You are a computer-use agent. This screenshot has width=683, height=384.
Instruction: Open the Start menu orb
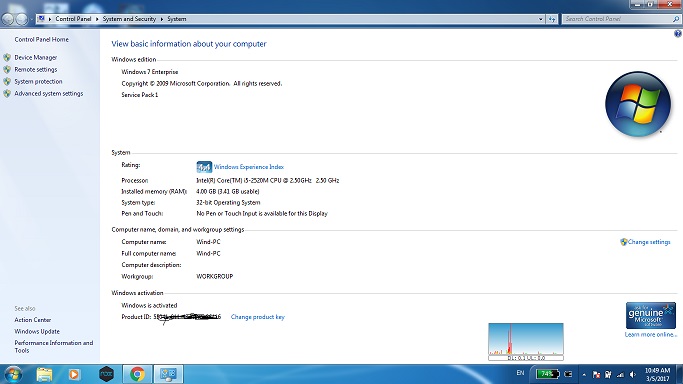tap(12, 374)
